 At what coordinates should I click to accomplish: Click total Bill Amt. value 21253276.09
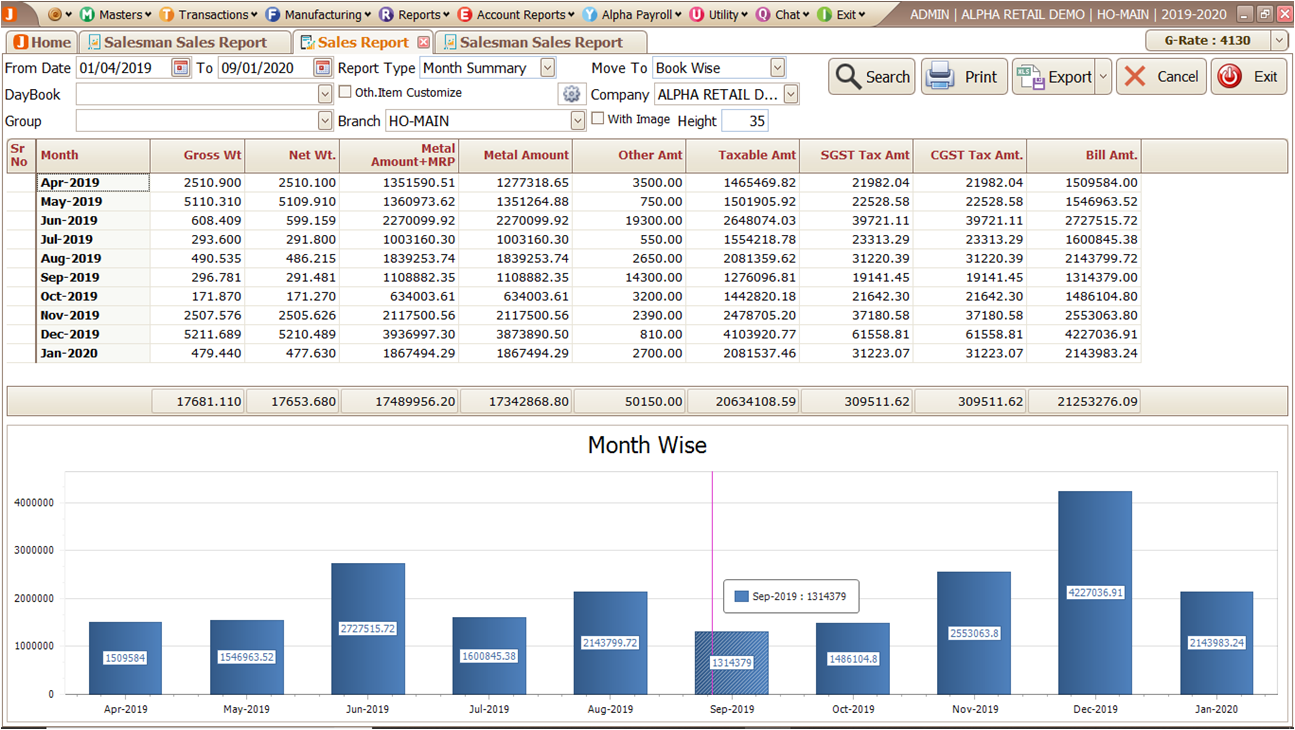(x=1084, y=402)
